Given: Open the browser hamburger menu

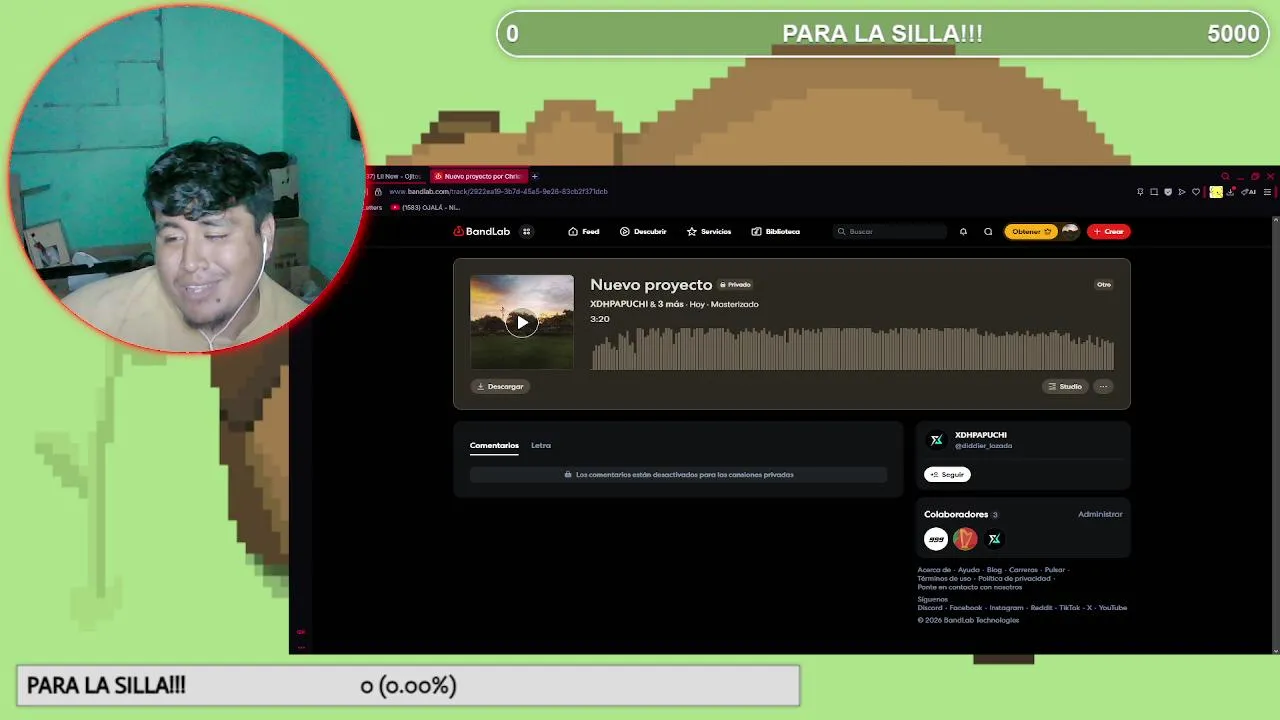Looking at the screenshot, I should (x=1267, y=192).
